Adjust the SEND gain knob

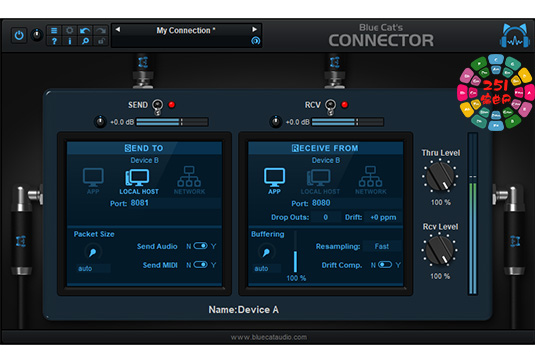point(100,122)
